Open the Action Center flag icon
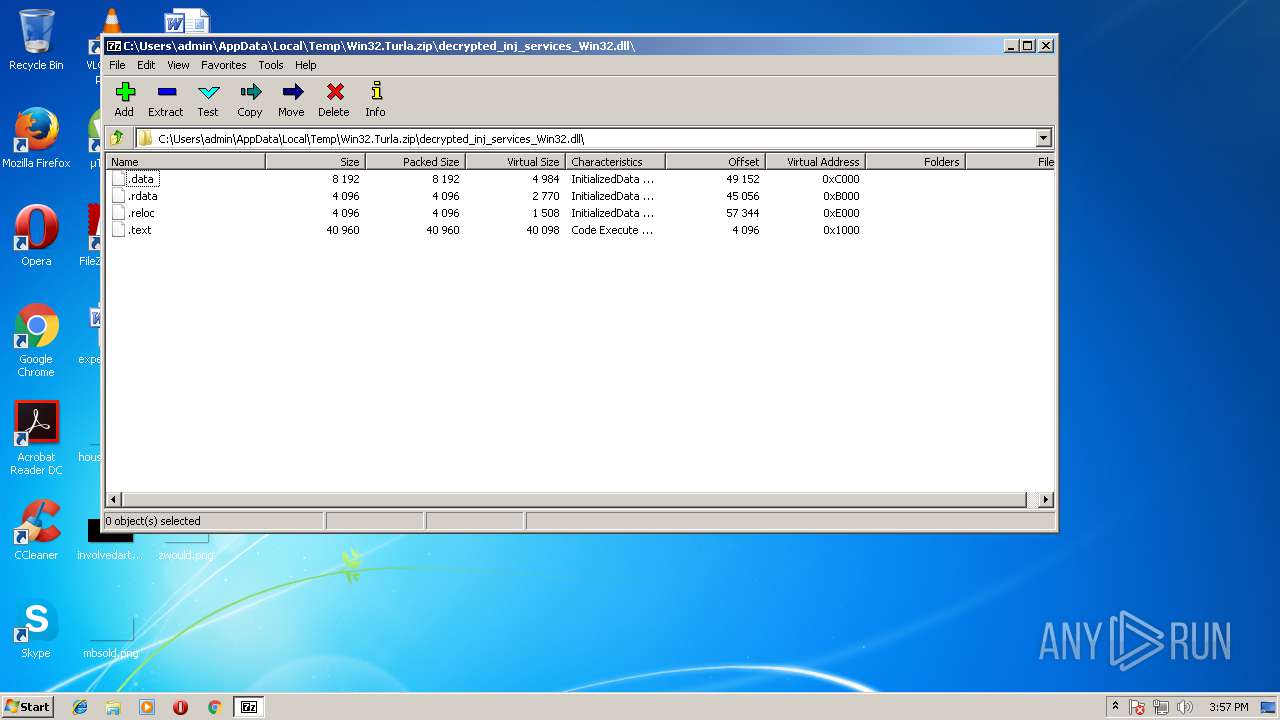 [1138, 707]
